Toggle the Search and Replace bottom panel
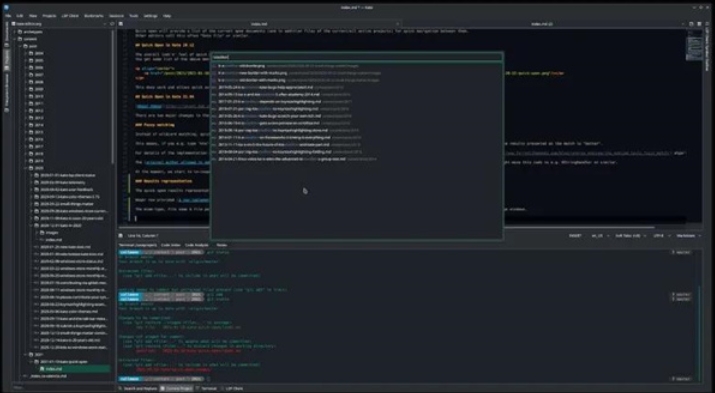The height and width of the screenshot is (393, 715). pos(138,388)
